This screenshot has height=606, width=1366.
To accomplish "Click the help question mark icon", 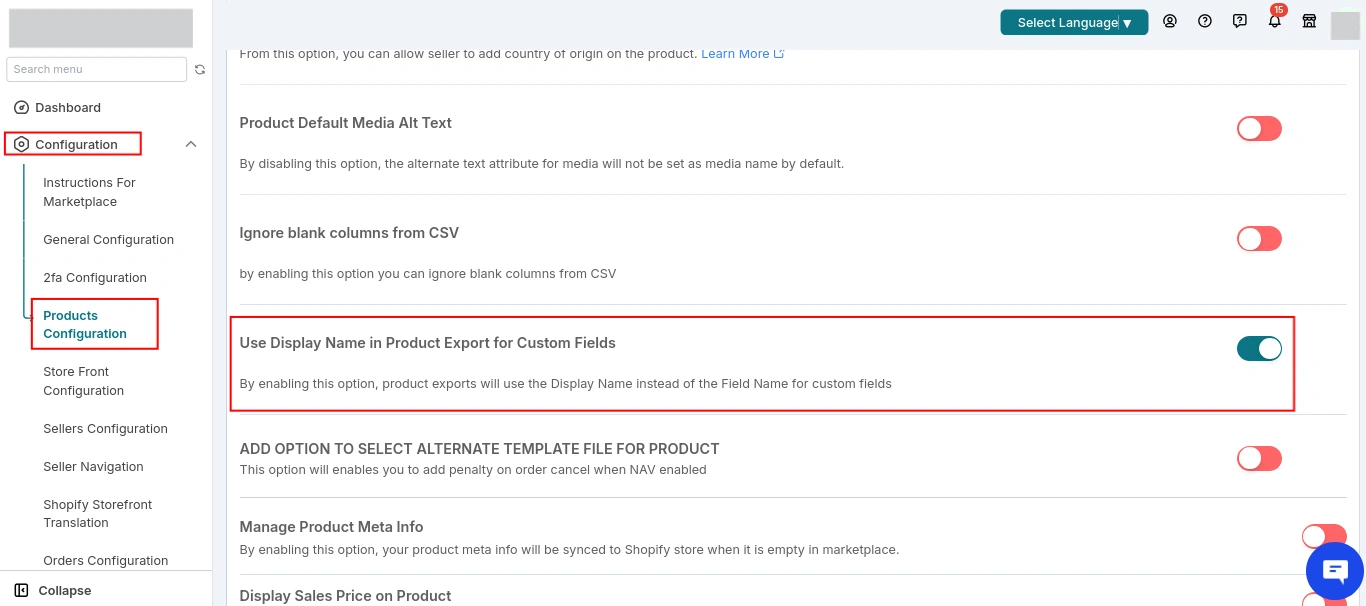I will (1205, 21).
